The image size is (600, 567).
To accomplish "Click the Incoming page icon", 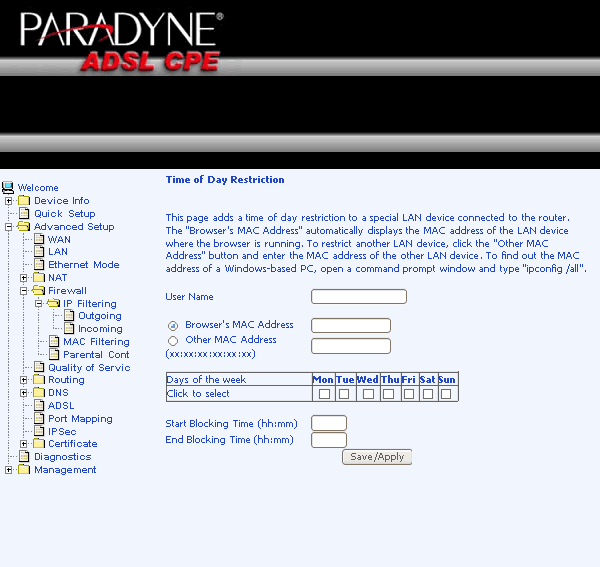I will pyautogui.click(x=69, y=328).
